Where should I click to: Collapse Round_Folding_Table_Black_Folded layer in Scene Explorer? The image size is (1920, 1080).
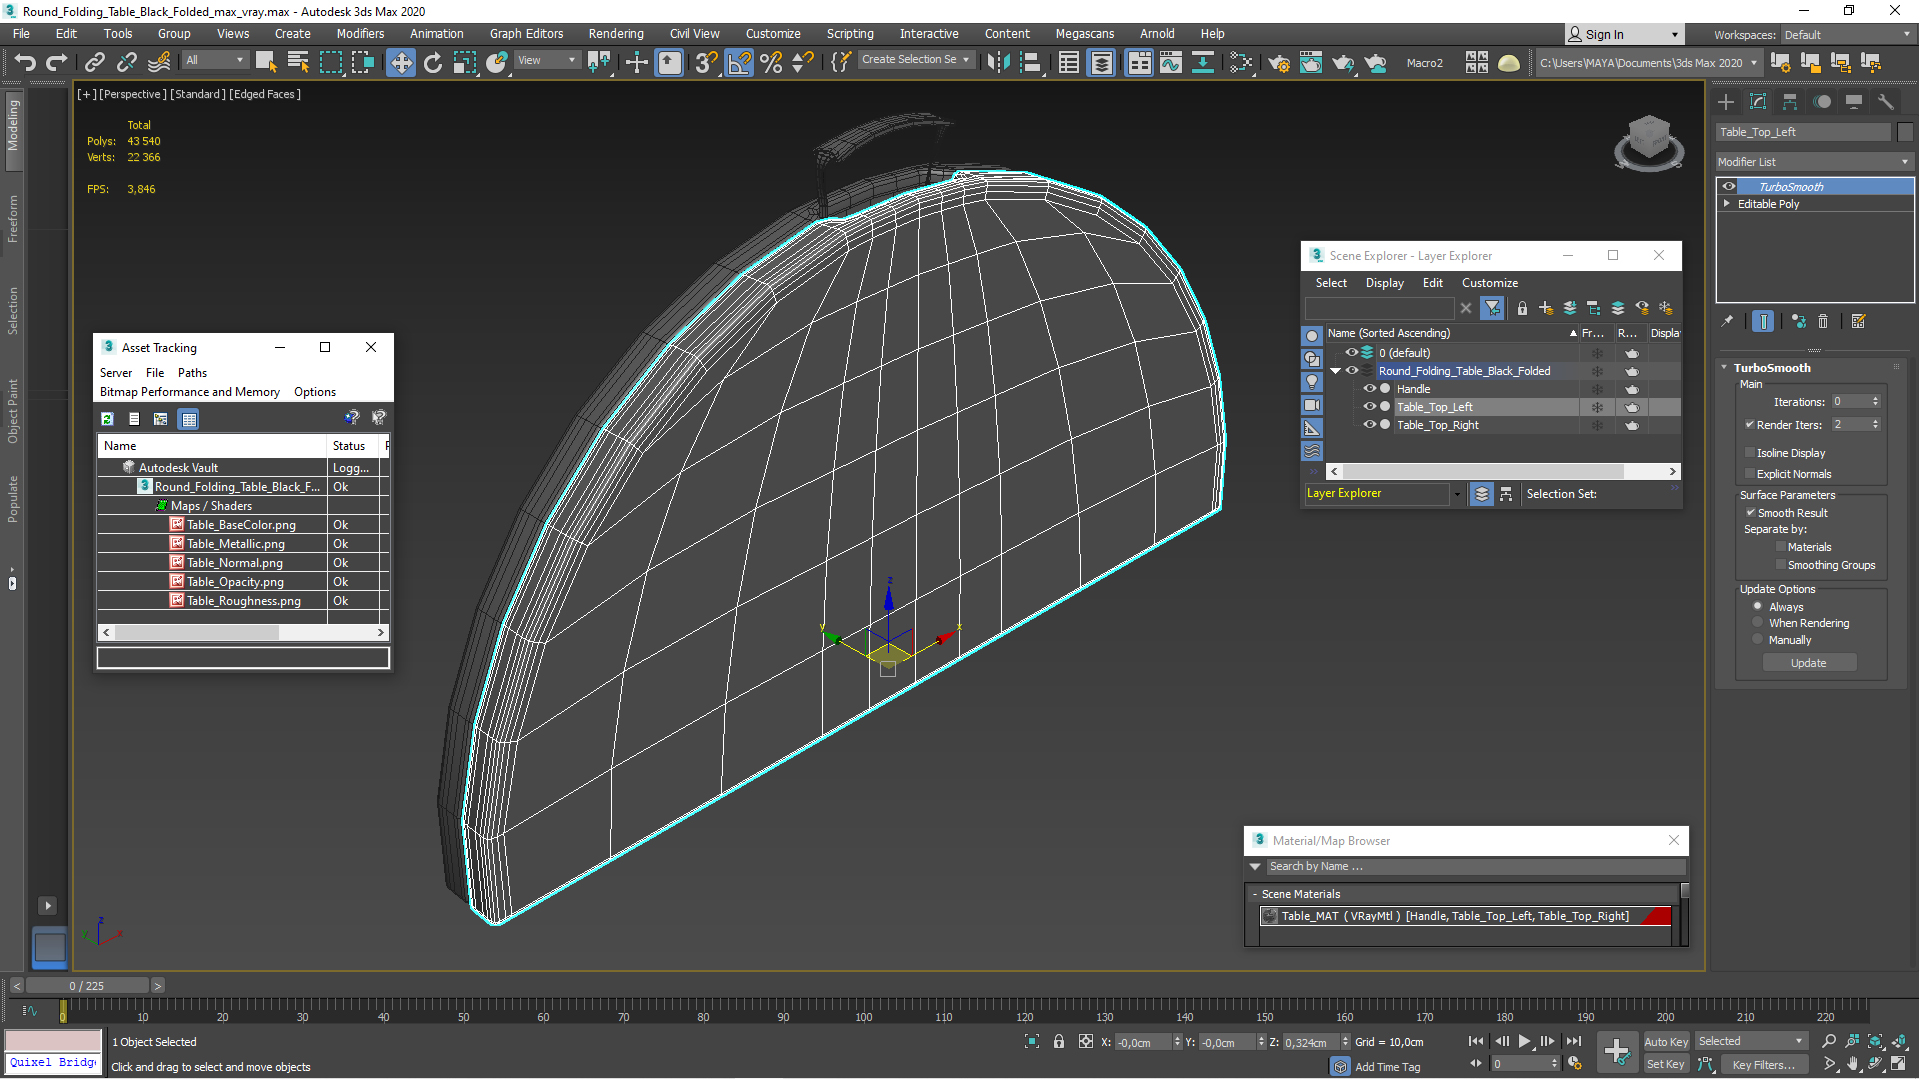click(1336, 371)
